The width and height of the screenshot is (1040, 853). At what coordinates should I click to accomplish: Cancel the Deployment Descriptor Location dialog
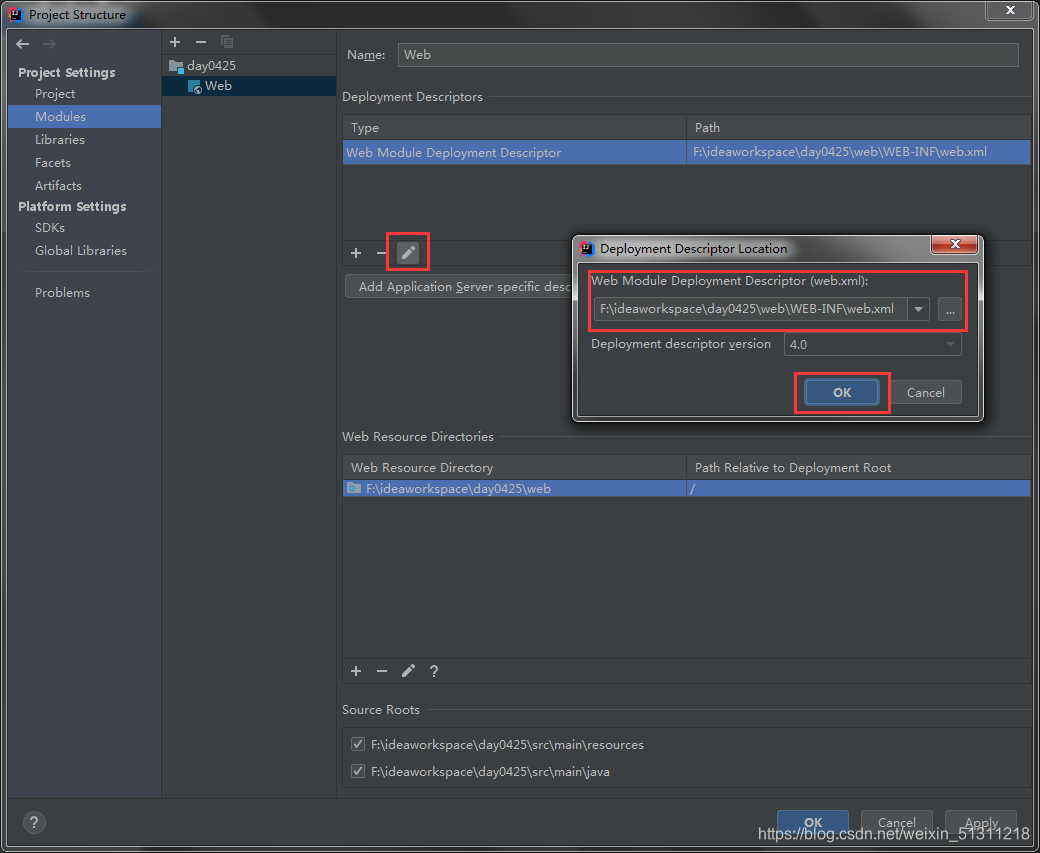[x=925, y=393]
